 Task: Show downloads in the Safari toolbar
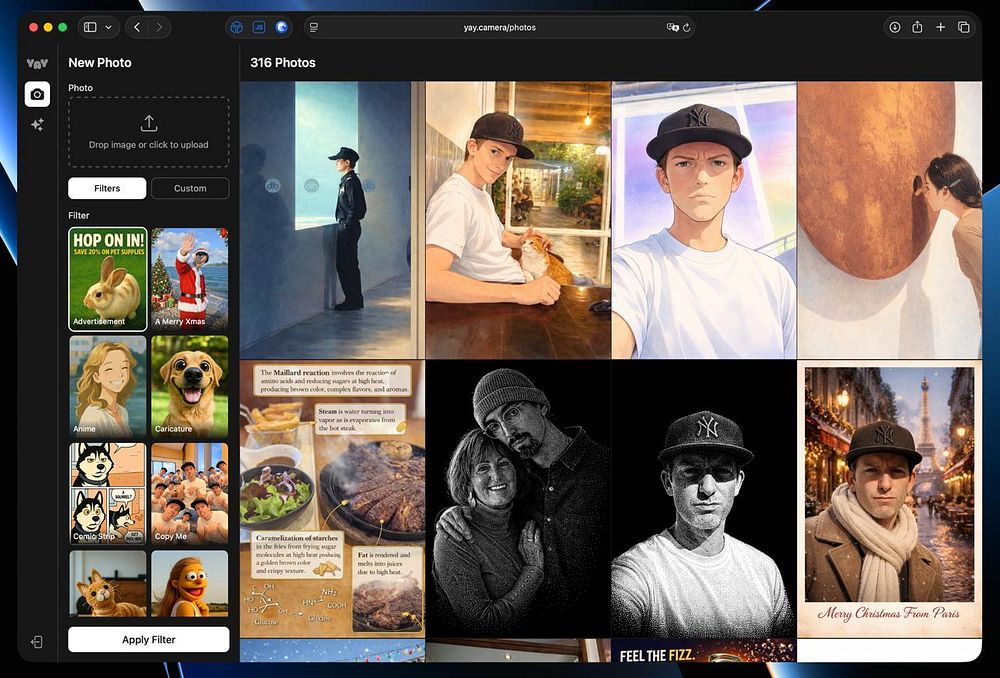click(895, 27)
